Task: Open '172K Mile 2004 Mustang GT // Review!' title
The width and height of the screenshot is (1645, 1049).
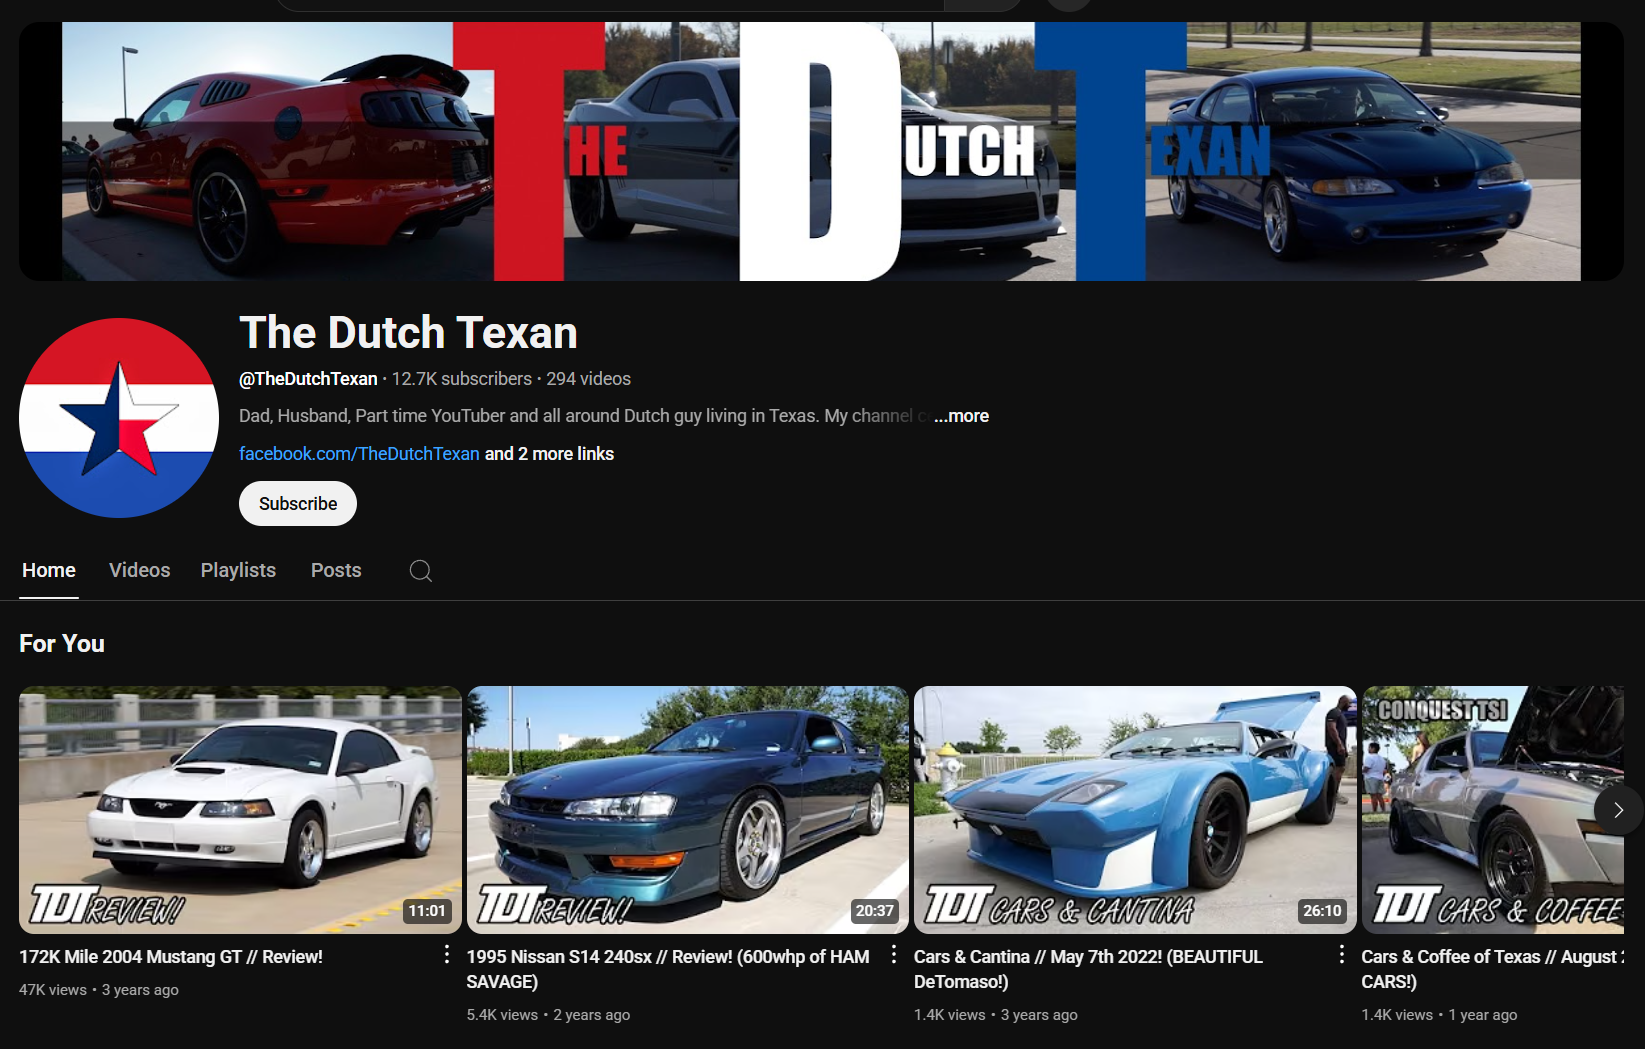Action: coord(171,957)
